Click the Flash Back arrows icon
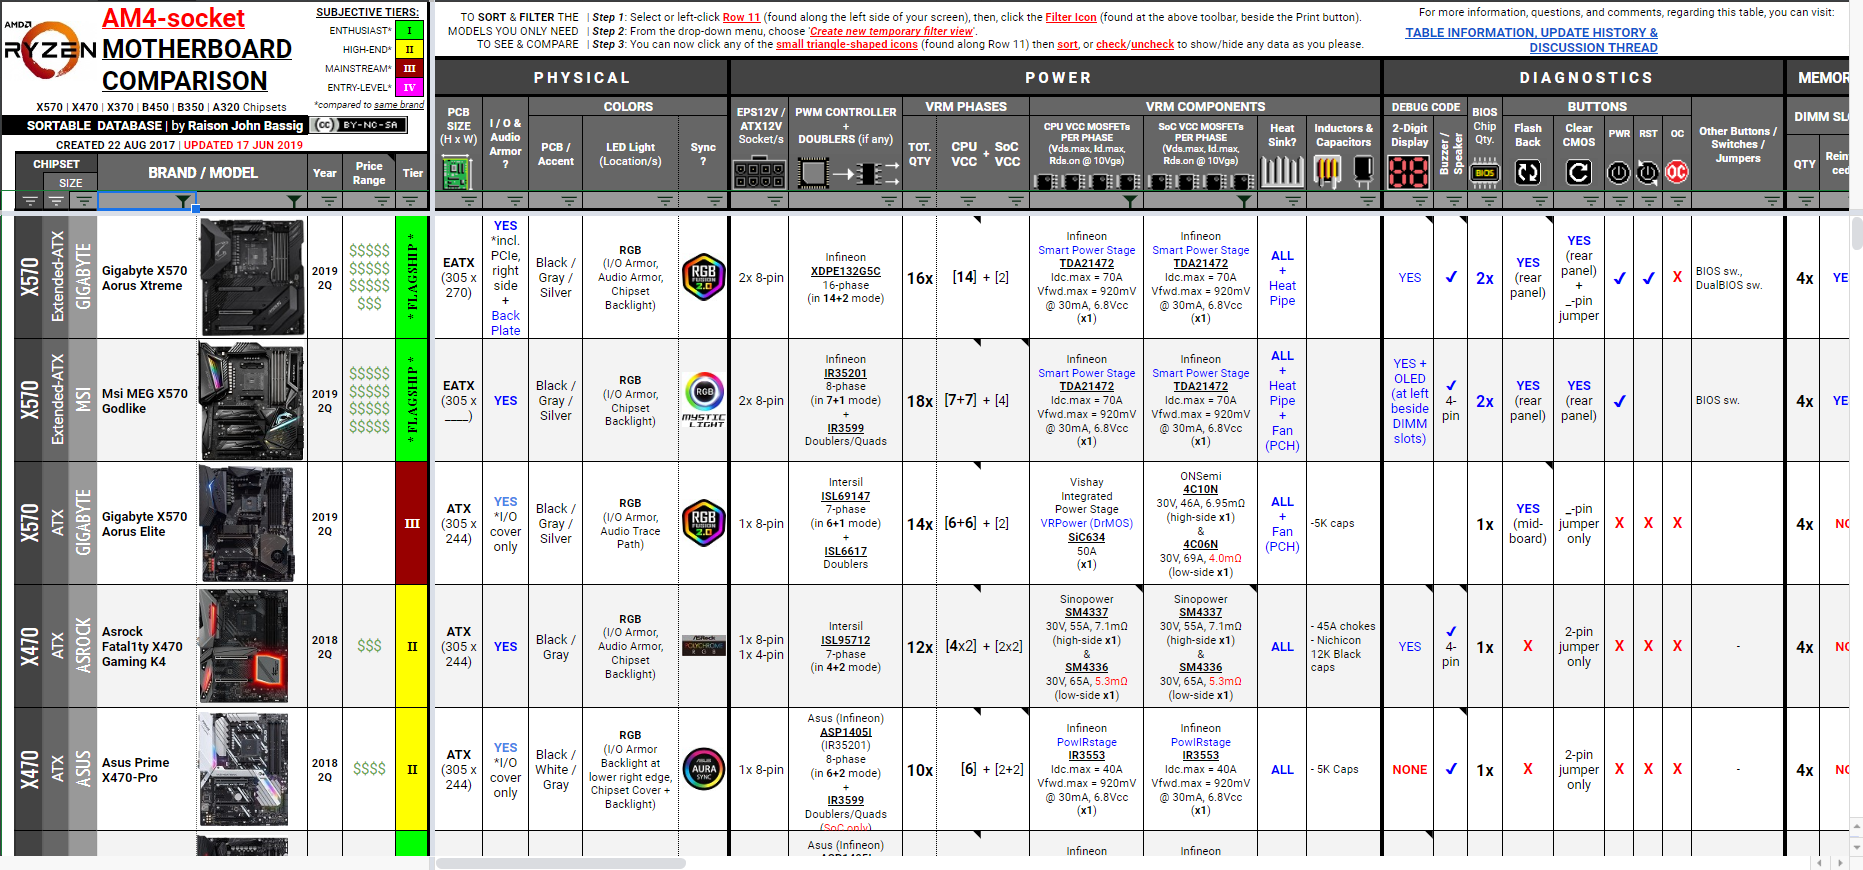1863x870 pixels. pyautogui.click(x=1527, y=173)
